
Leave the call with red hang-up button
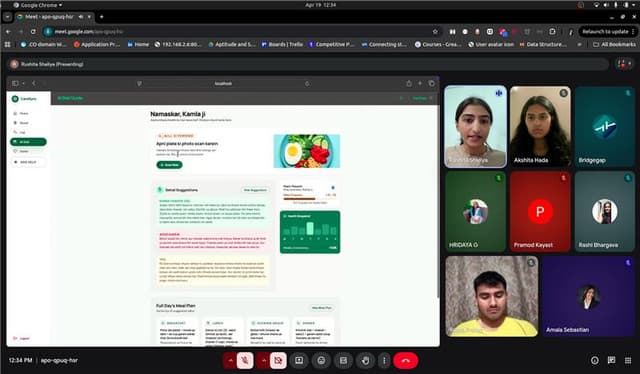[x=406, y=361]
